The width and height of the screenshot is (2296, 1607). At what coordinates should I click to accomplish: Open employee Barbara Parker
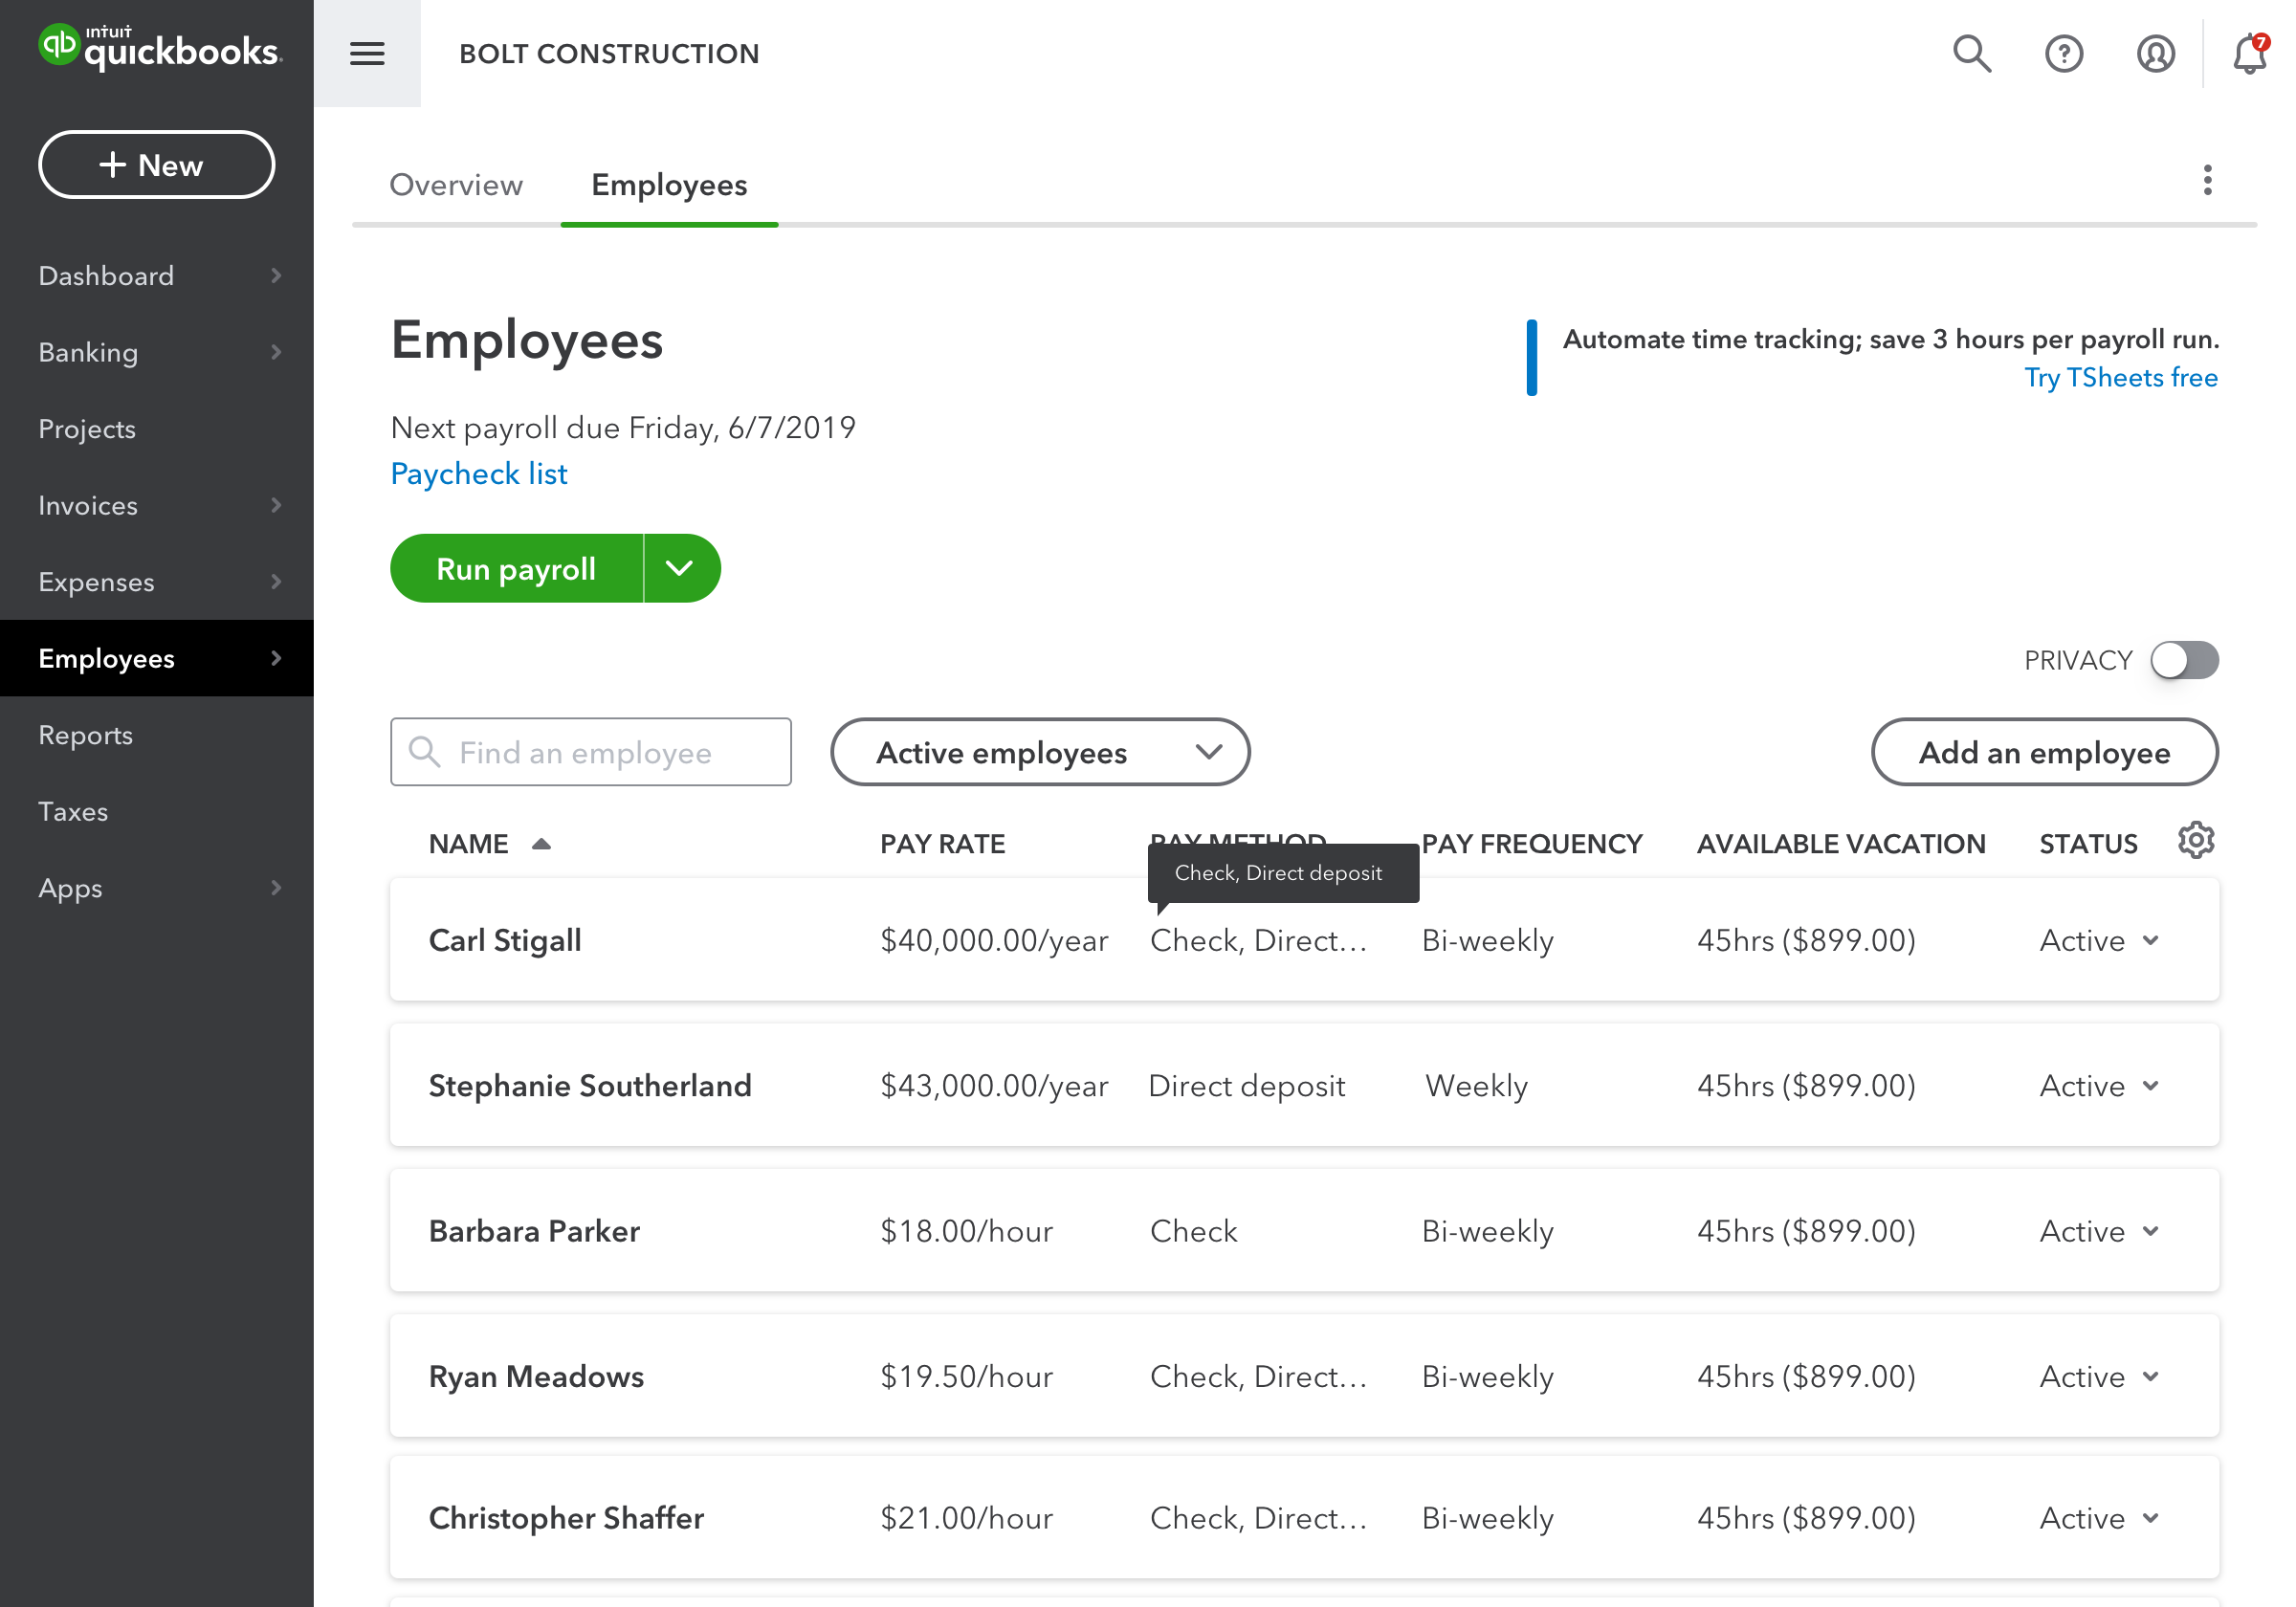(534, 1231)
